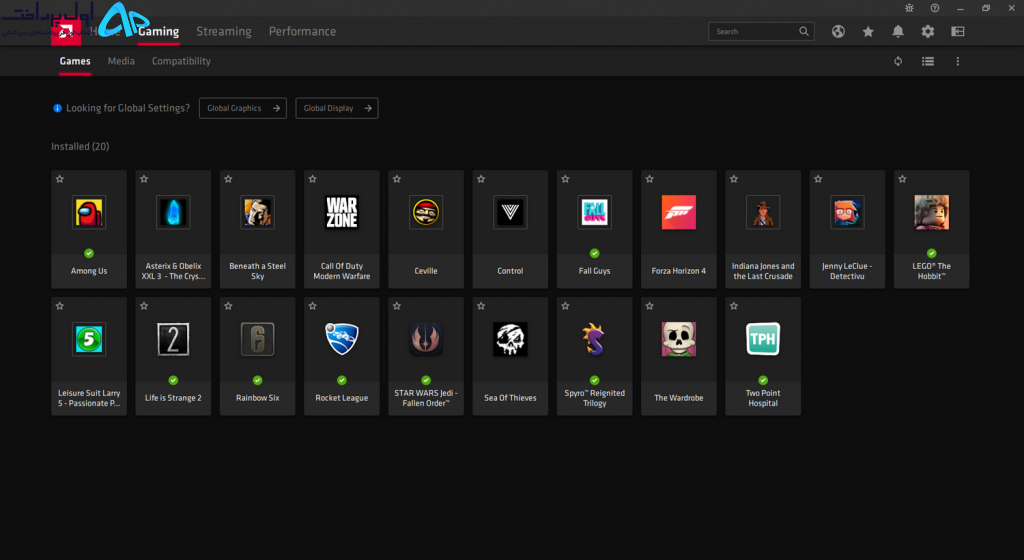1024x560 pixels.
Task: Select the Media sub-tab
Action: click(x=121, y=61)
